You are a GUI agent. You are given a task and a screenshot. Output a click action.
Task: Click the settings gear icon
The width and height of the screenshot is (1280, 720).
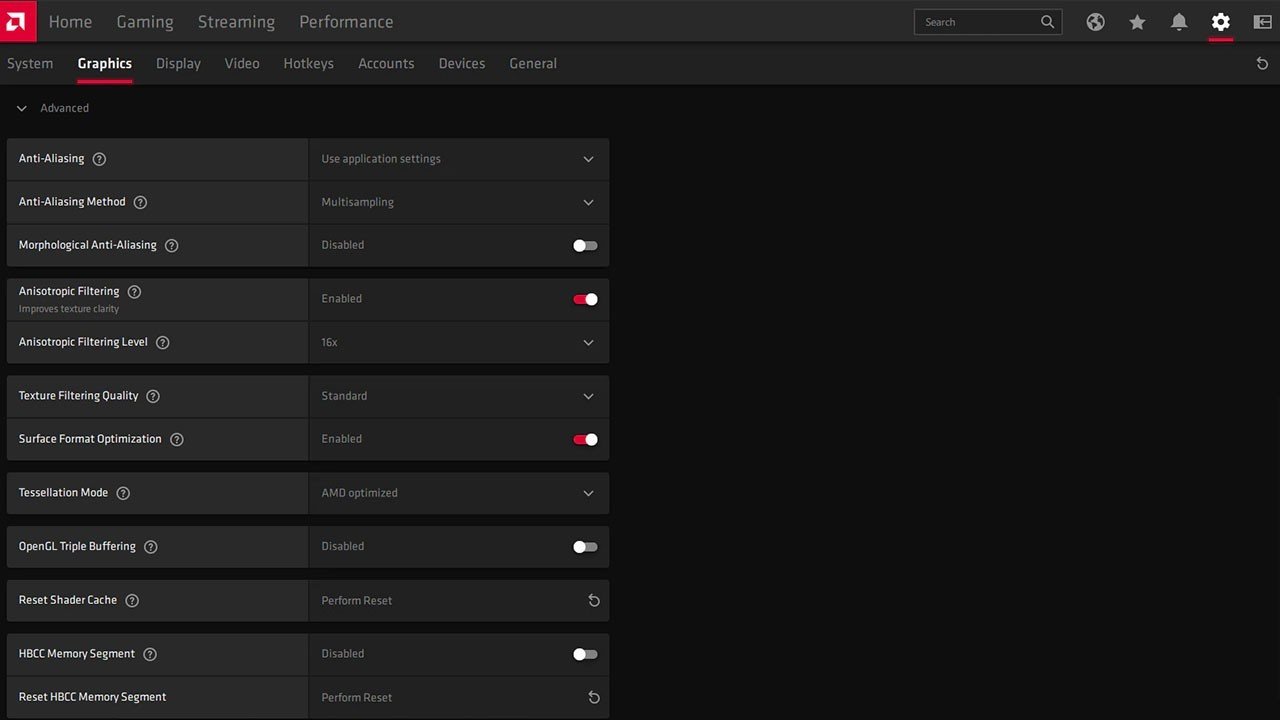pyautogui.click(x=1220, y=22)
